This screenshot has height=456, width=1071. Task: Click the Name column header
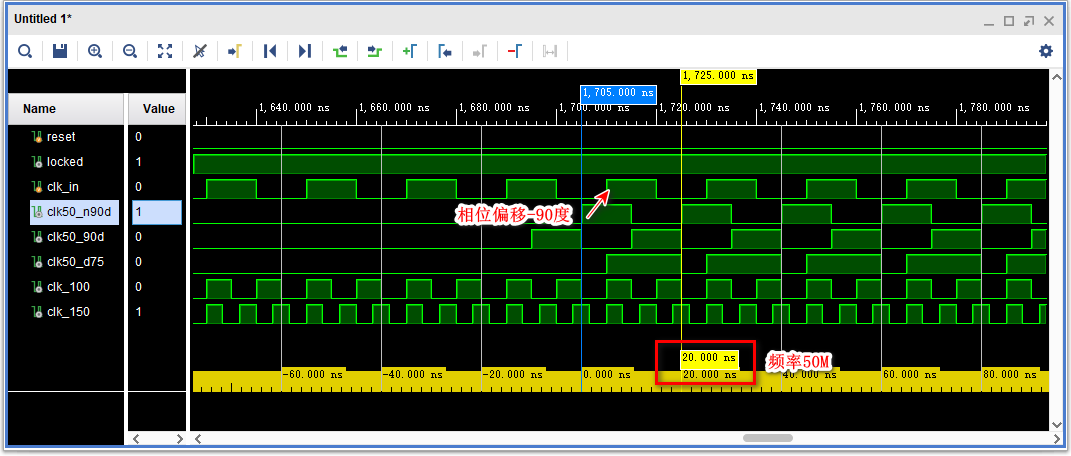40,109
